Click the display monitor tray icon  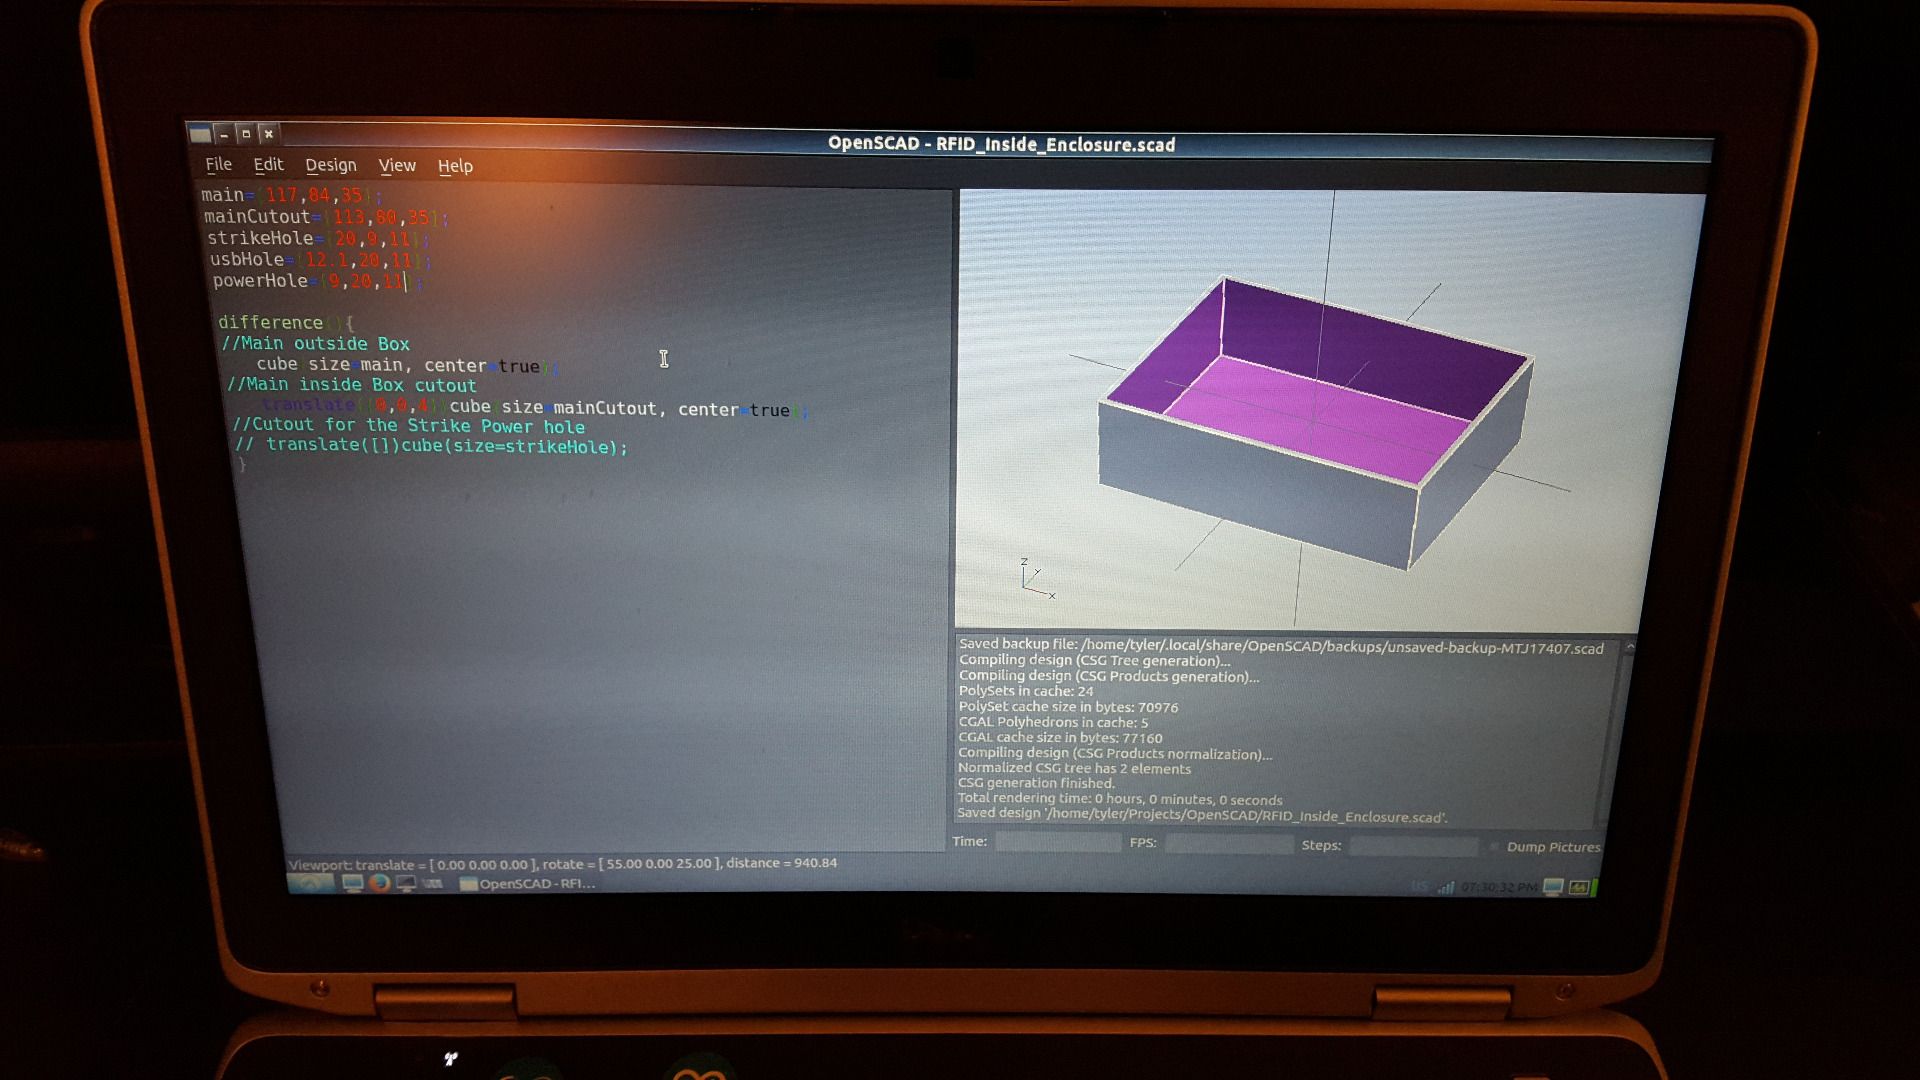1553,887
